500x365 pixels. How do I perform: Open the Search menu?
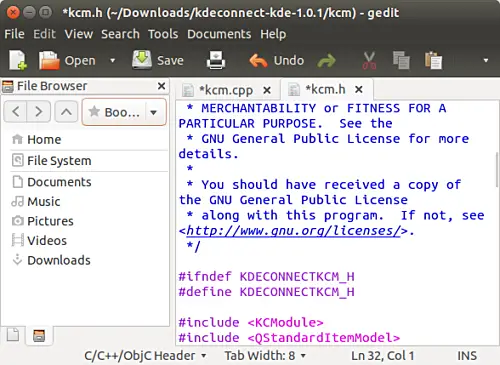coord(120,34)
